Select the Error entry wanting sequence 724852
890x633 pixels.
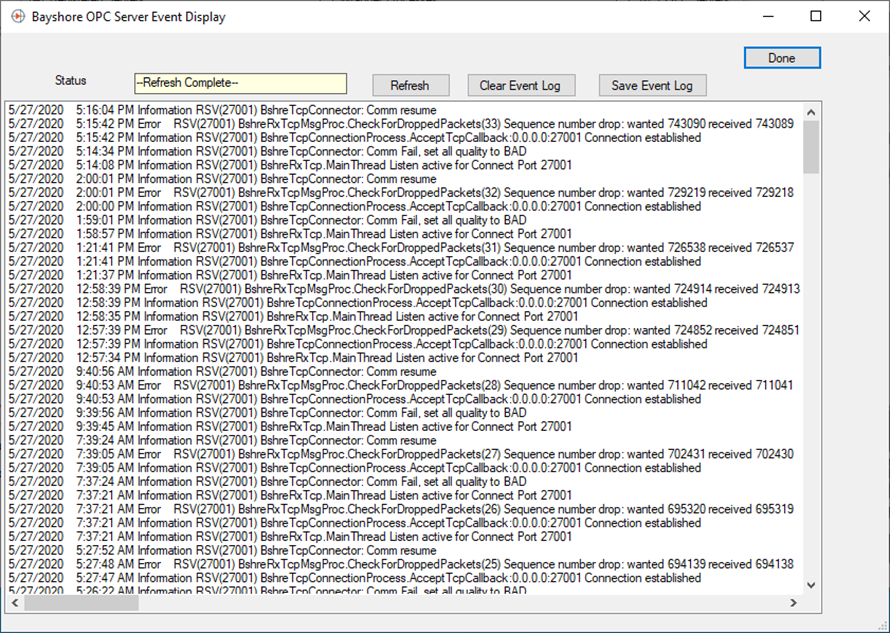click(404, 330)
